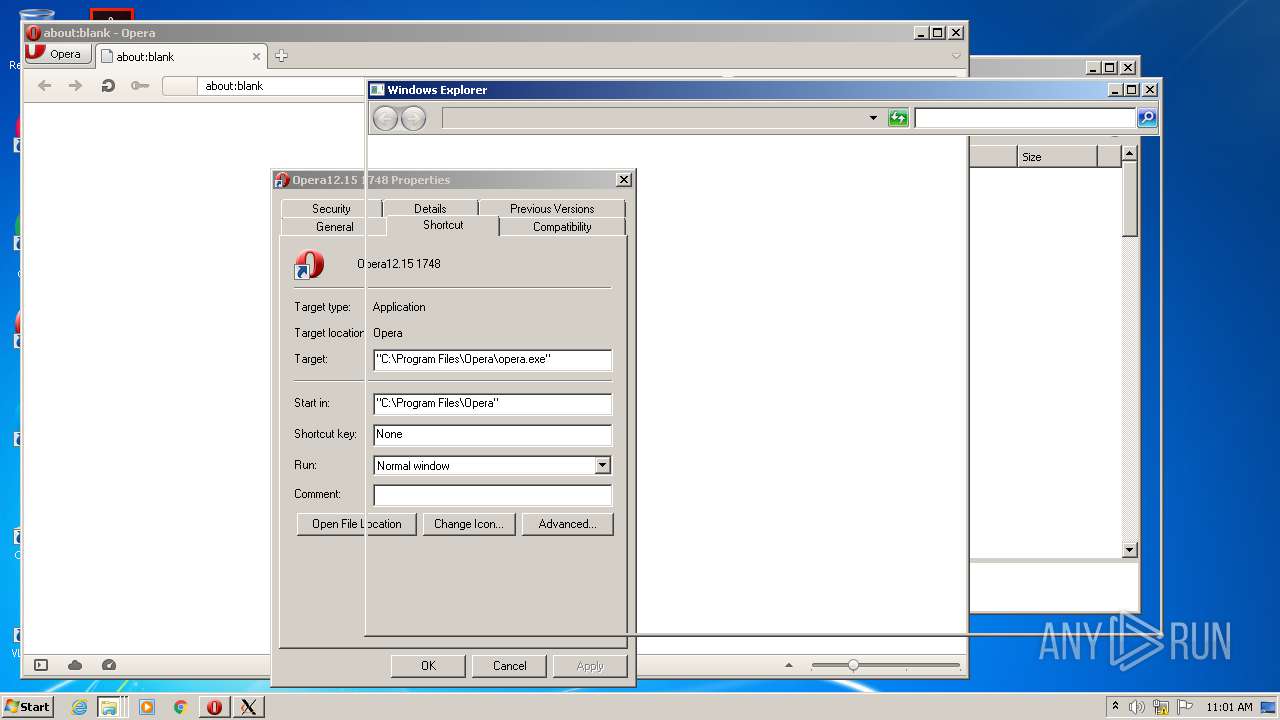Click Cancel in Properties dialog

tap(509, 666)
